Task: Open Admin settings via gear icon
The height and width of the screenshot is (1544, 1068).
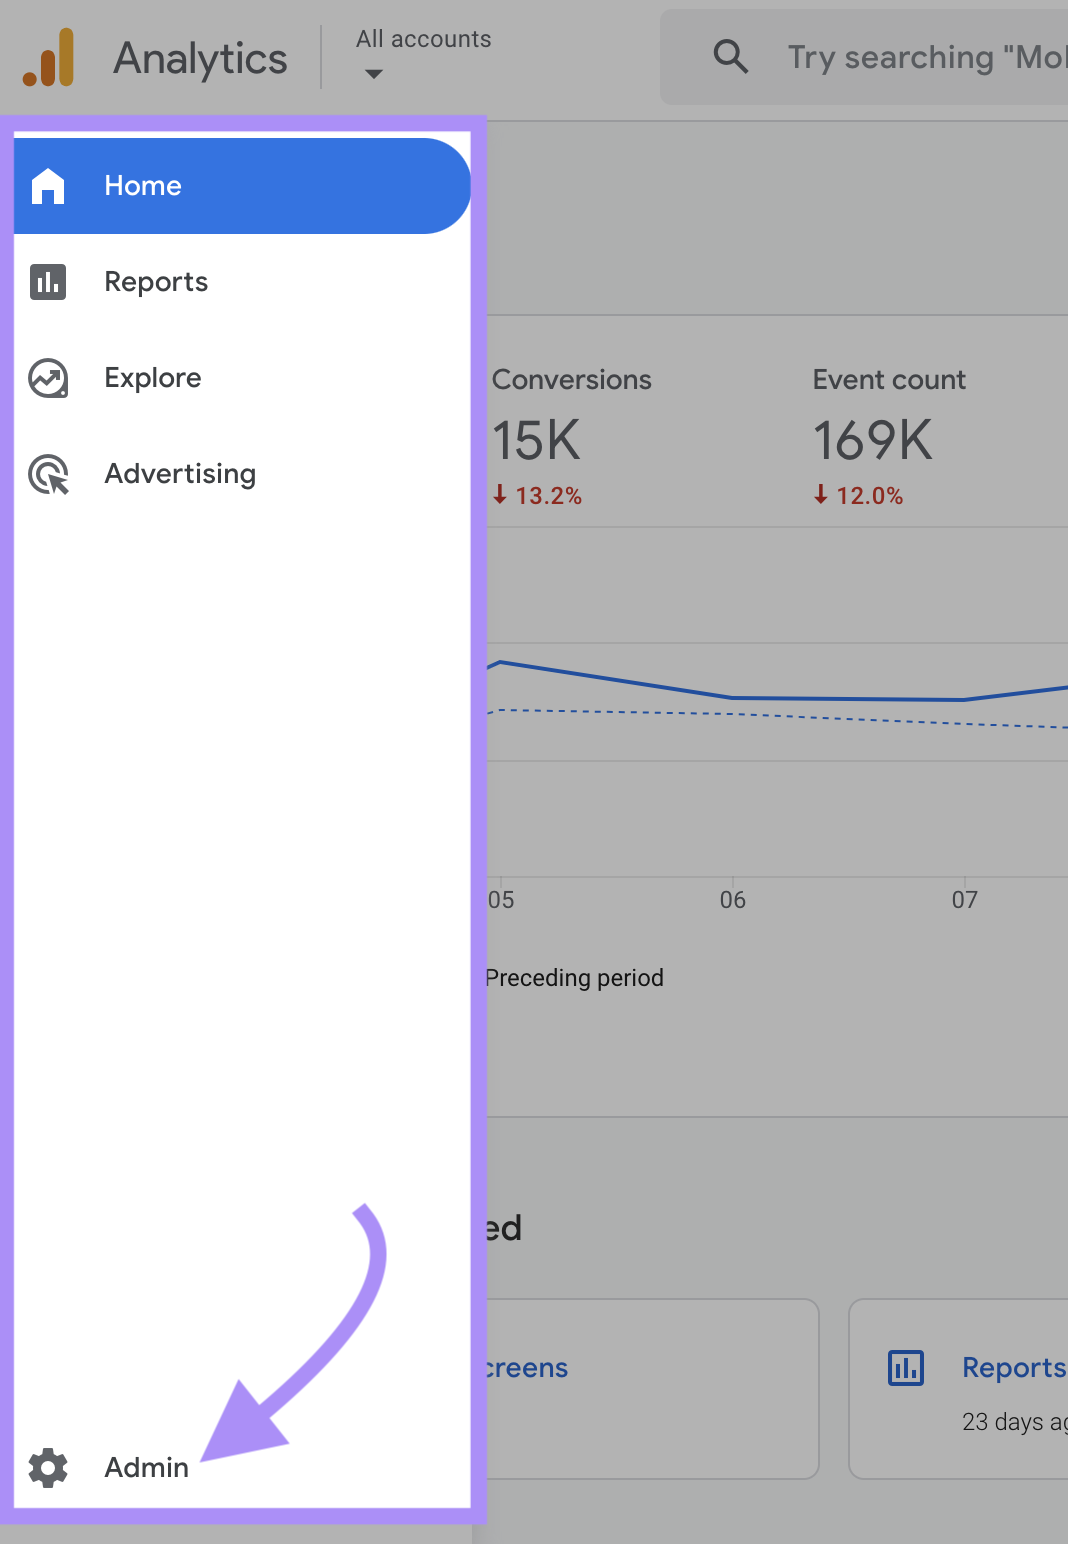Action: (48, 1468)
